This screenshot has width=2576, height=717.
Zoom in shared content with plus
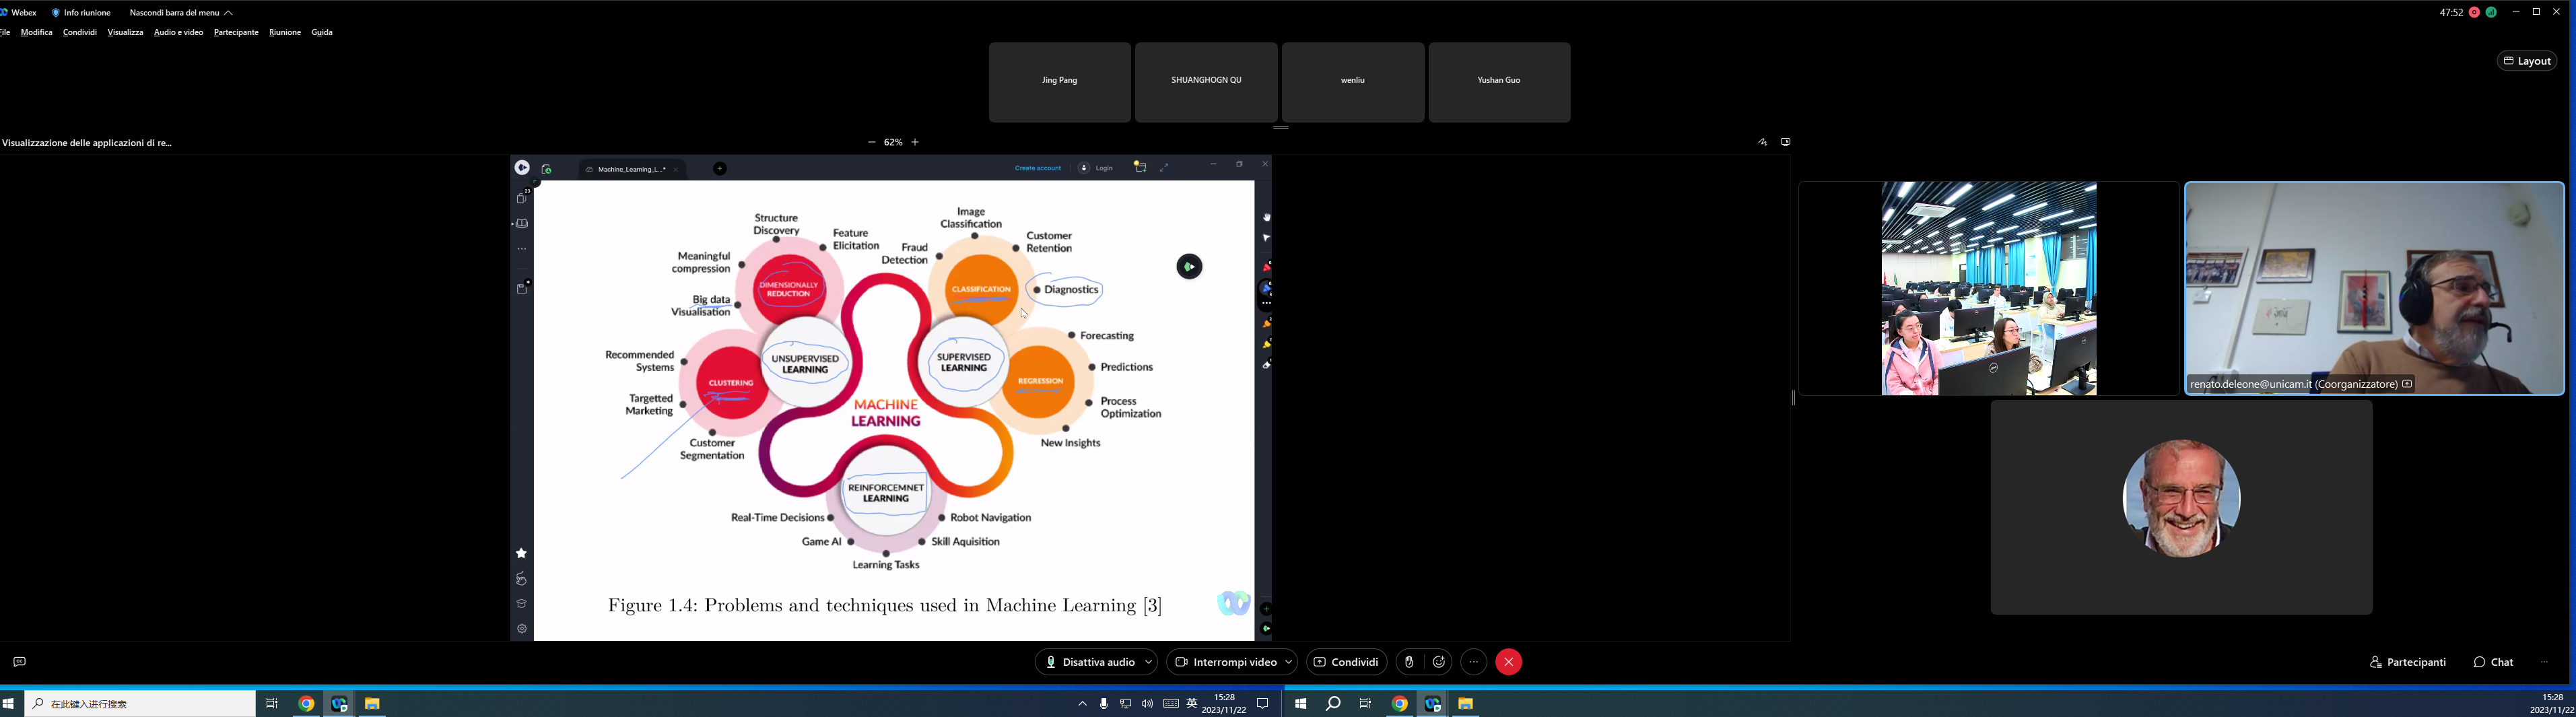click(x=915, y=142)
